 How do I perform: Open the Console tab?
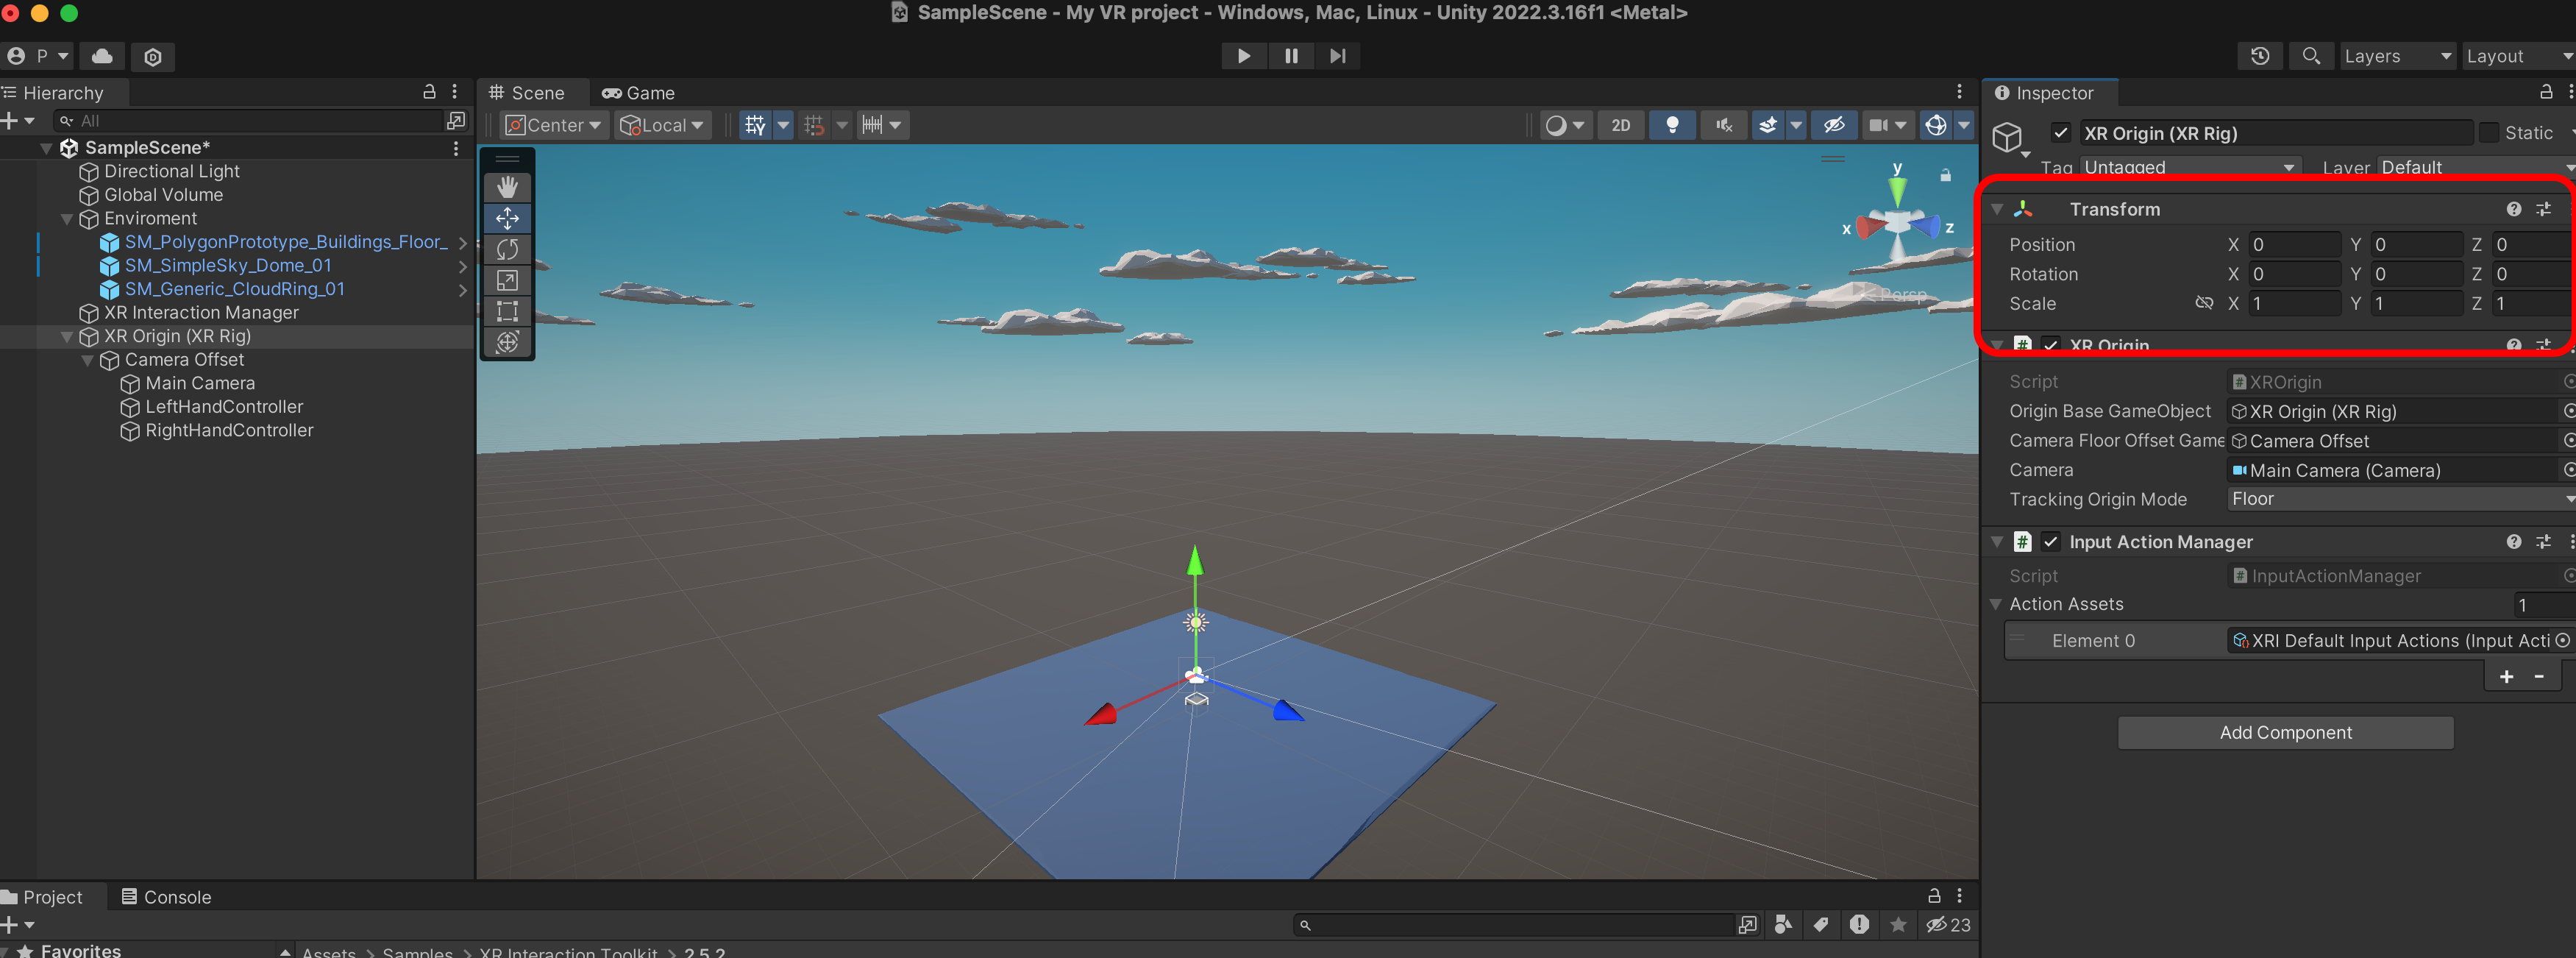pyautogui.click(x=166, y=897)
